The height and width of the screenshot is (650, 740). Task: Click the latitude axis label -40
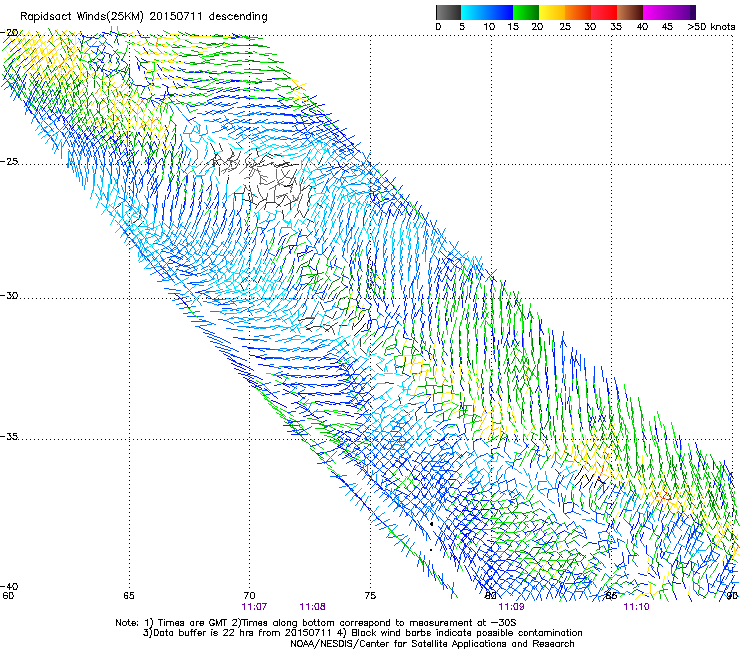click(9, 586)
